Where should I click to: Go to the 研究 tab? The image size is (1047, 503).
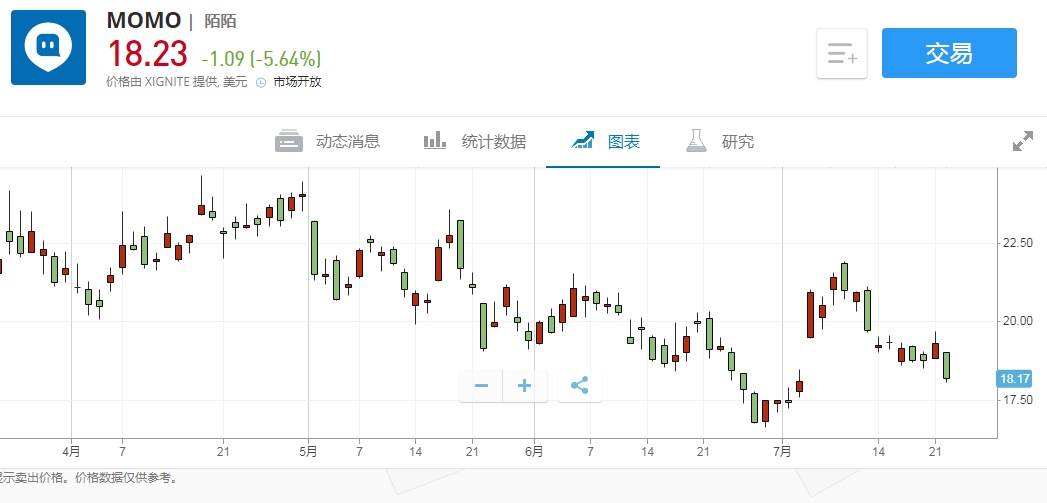[738, 142]
